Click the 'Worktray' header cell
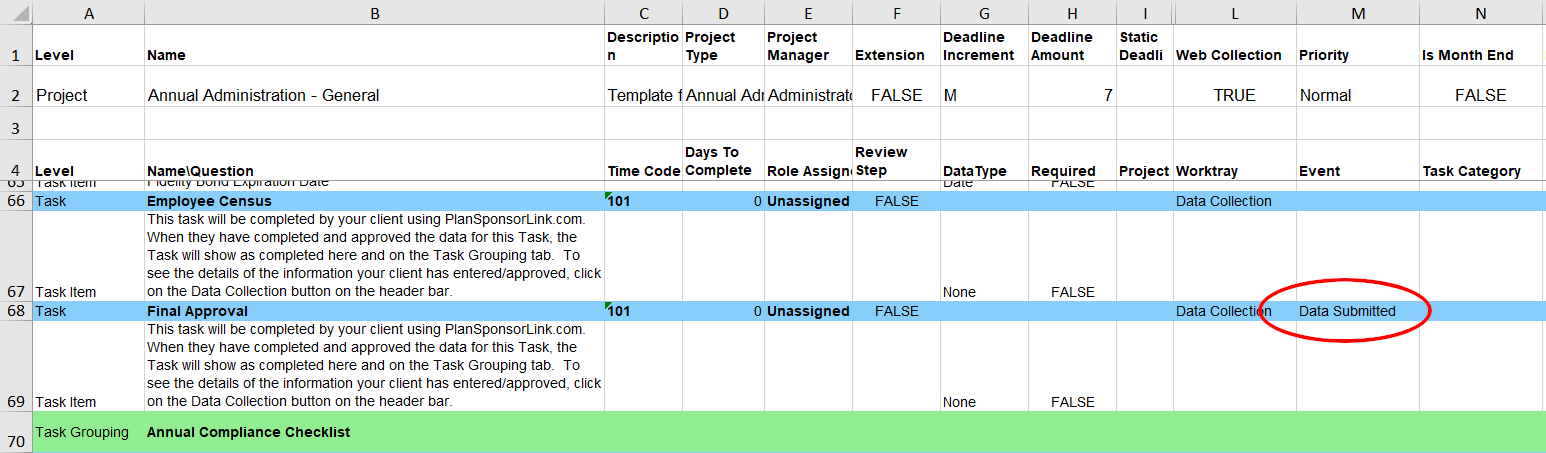The image size is (1546, 453). pos(1235,162)
